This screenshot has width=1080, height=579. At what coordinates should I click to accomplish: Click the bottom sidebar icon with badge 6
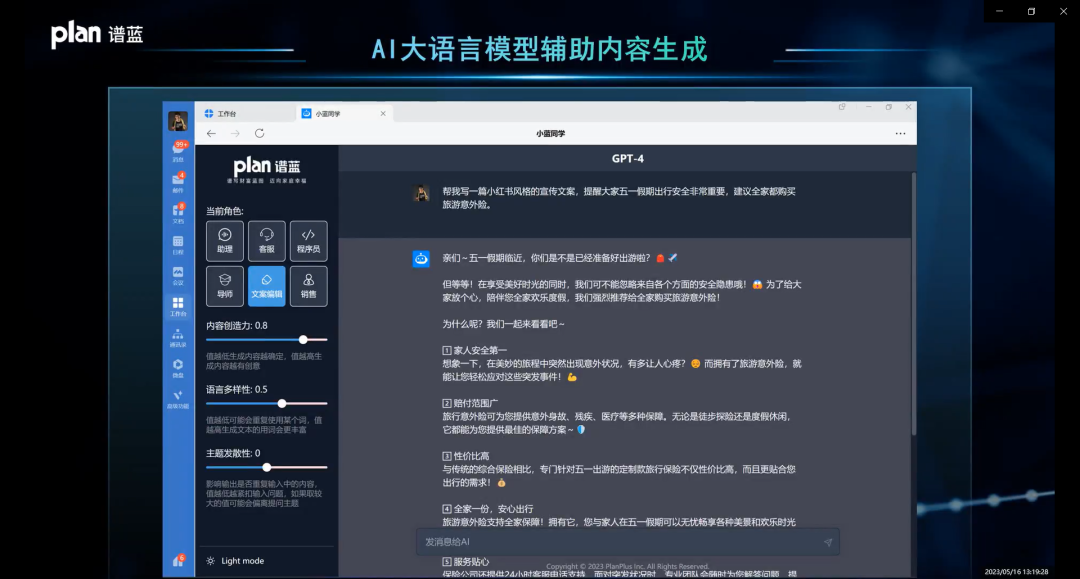[x=178, y=560]
